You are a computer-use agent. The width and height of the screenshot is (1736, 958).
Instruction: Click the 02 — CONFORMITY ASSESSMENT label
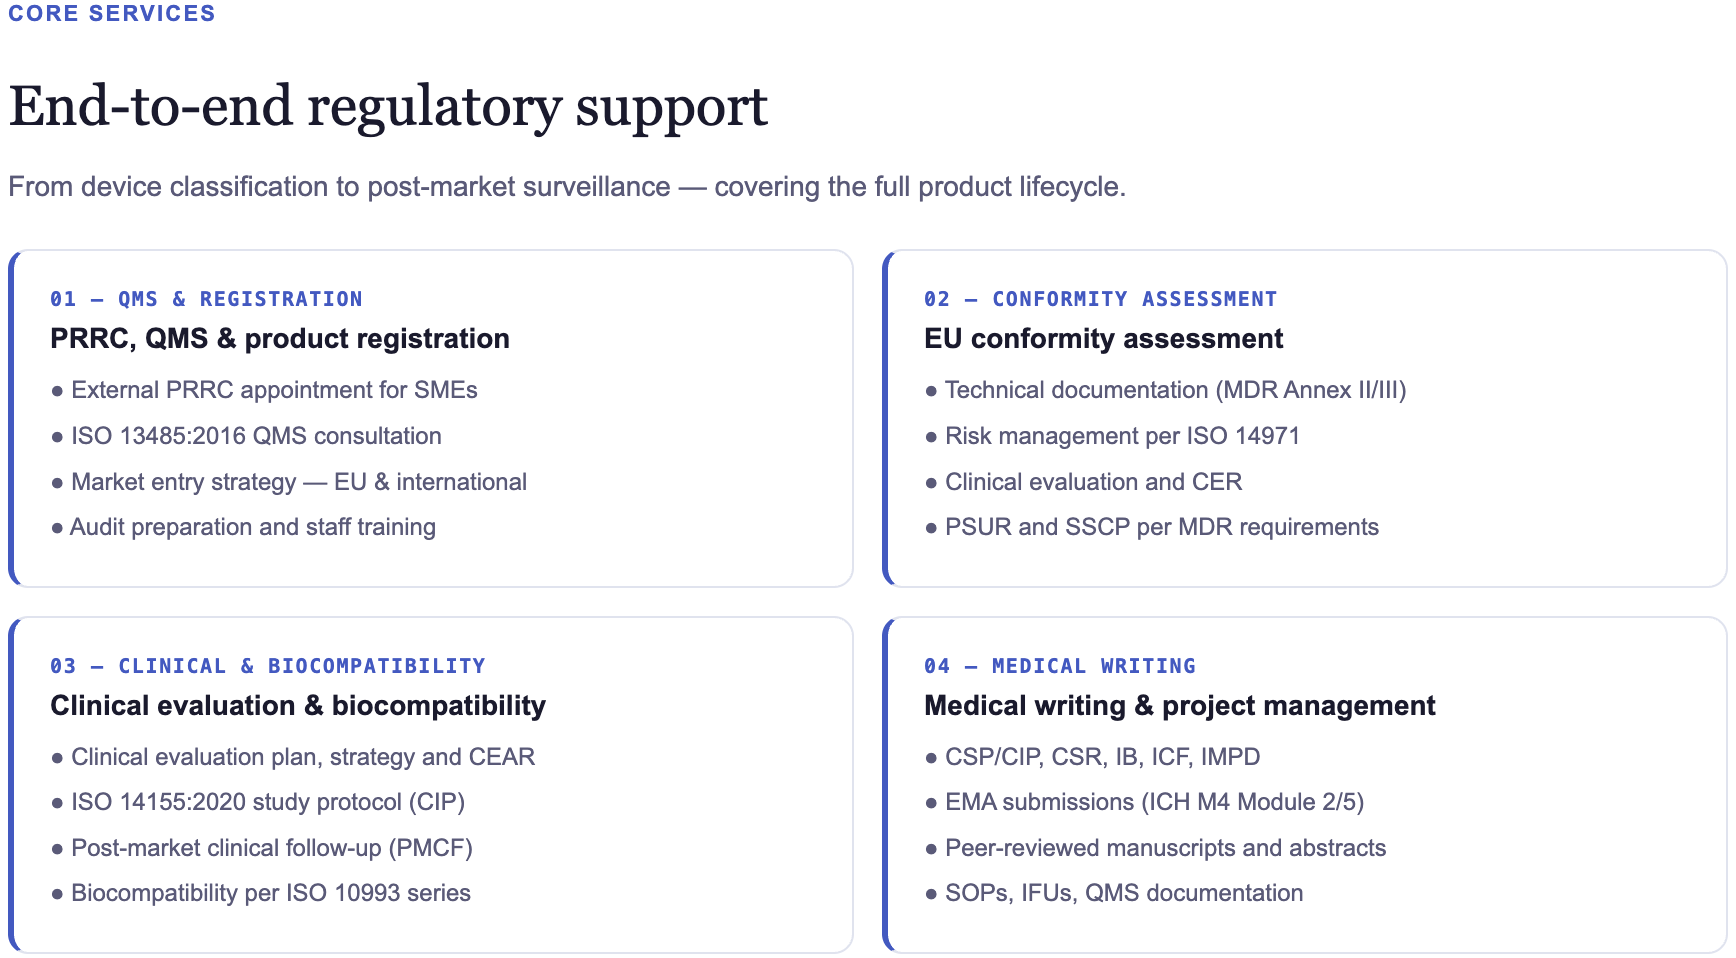click(x=1100, y=299)
